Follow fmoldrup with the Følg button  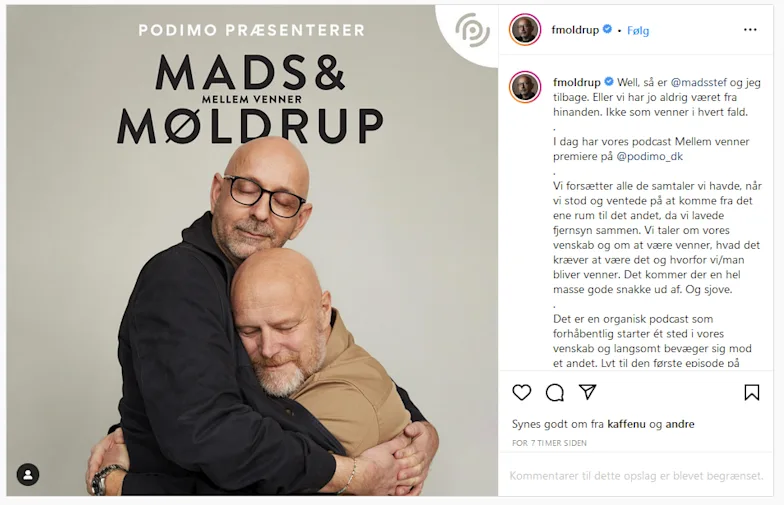pos(638,30)
